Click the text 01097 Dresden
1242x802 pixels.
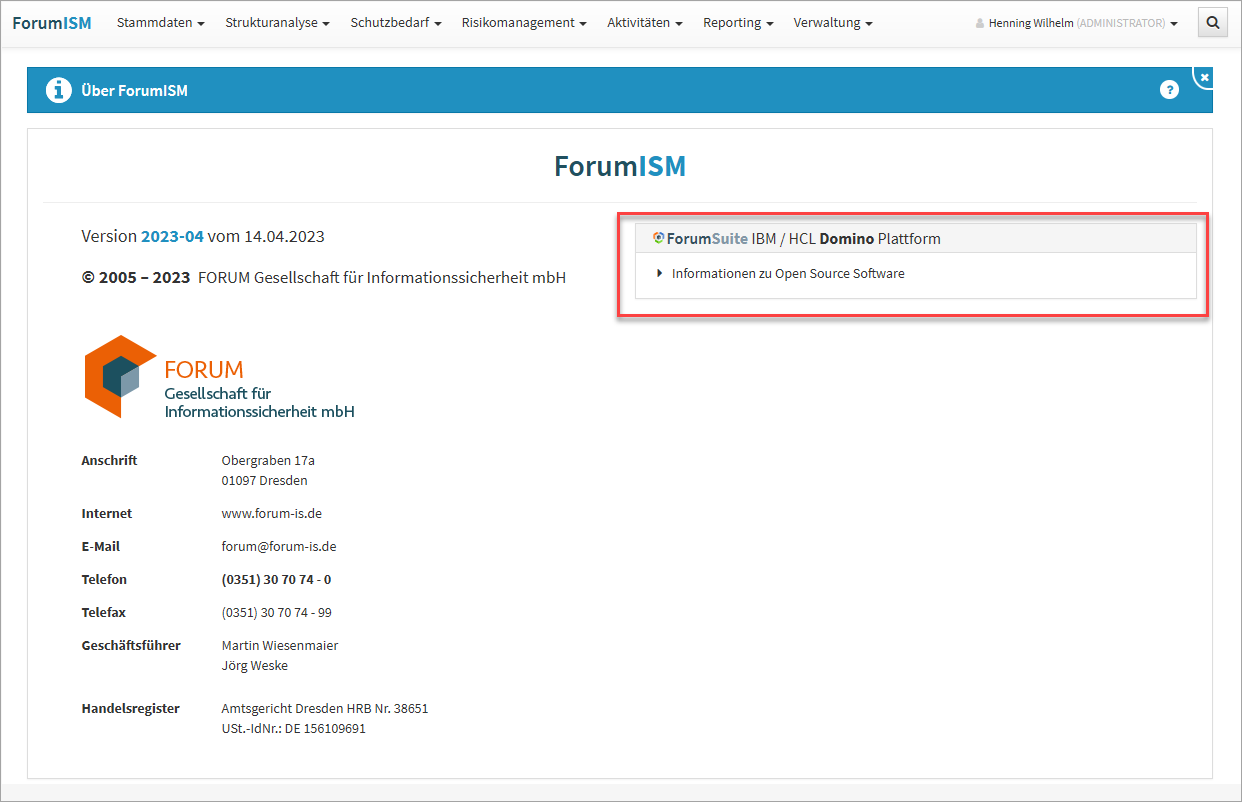[264, 480]
